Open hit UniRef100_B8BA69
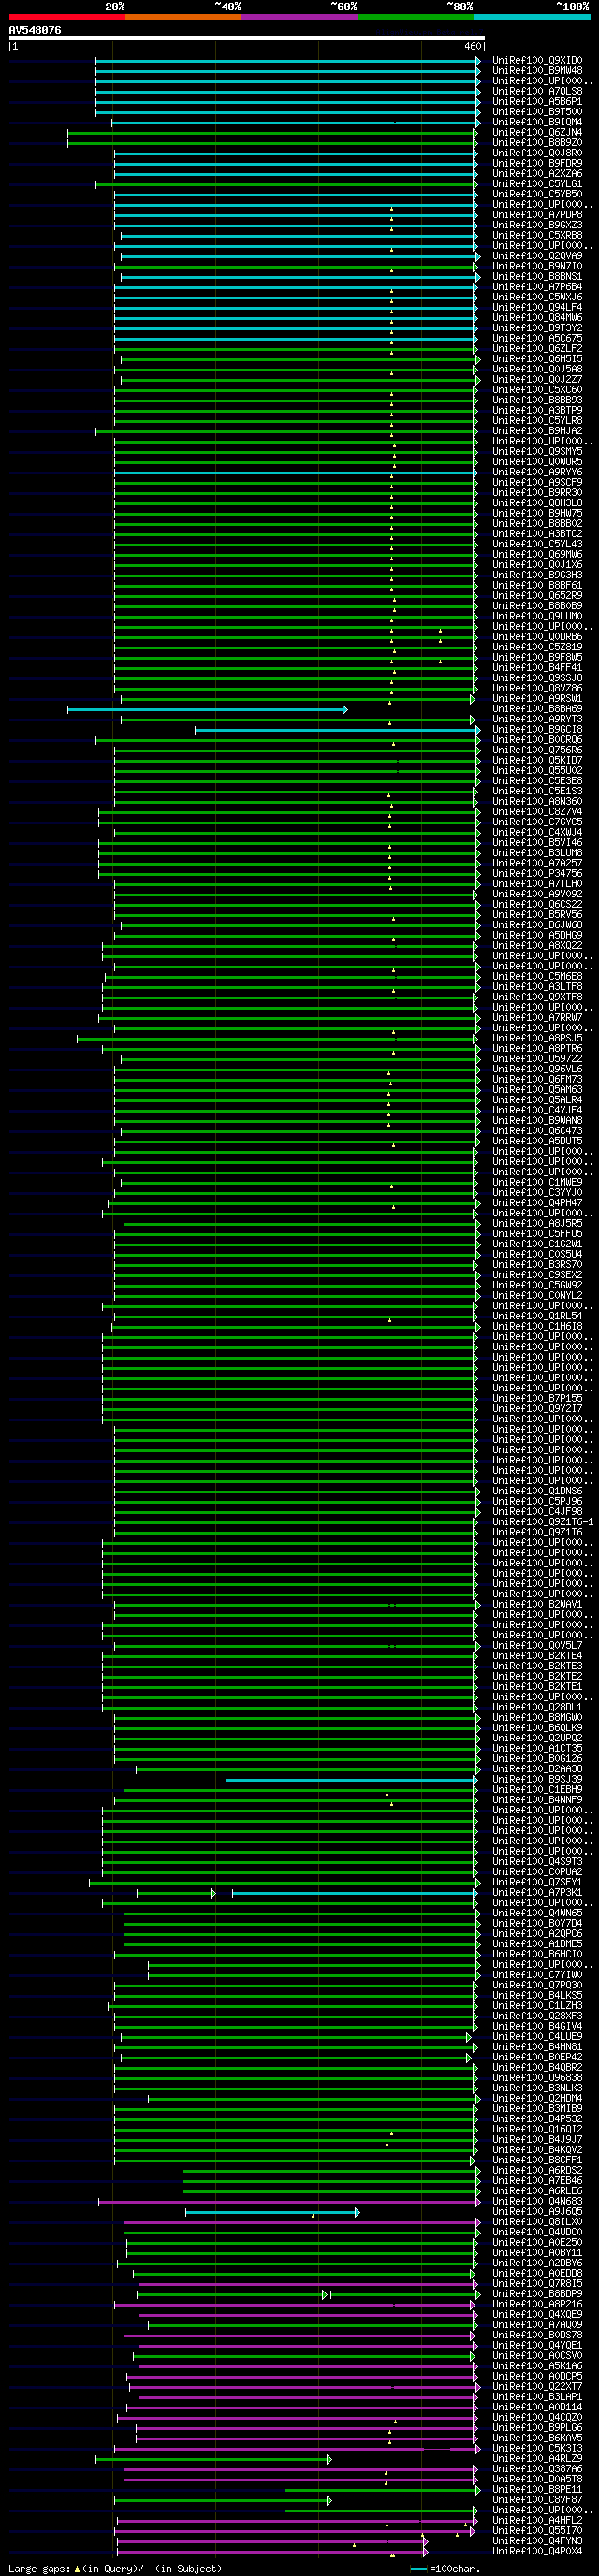Viewport: 599px width, 2576px height. (537, 709)
